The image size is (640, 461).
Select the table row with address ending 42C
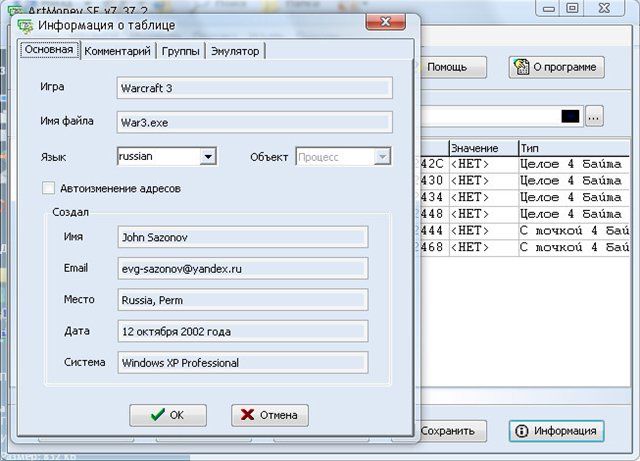(x=525, y=165)
